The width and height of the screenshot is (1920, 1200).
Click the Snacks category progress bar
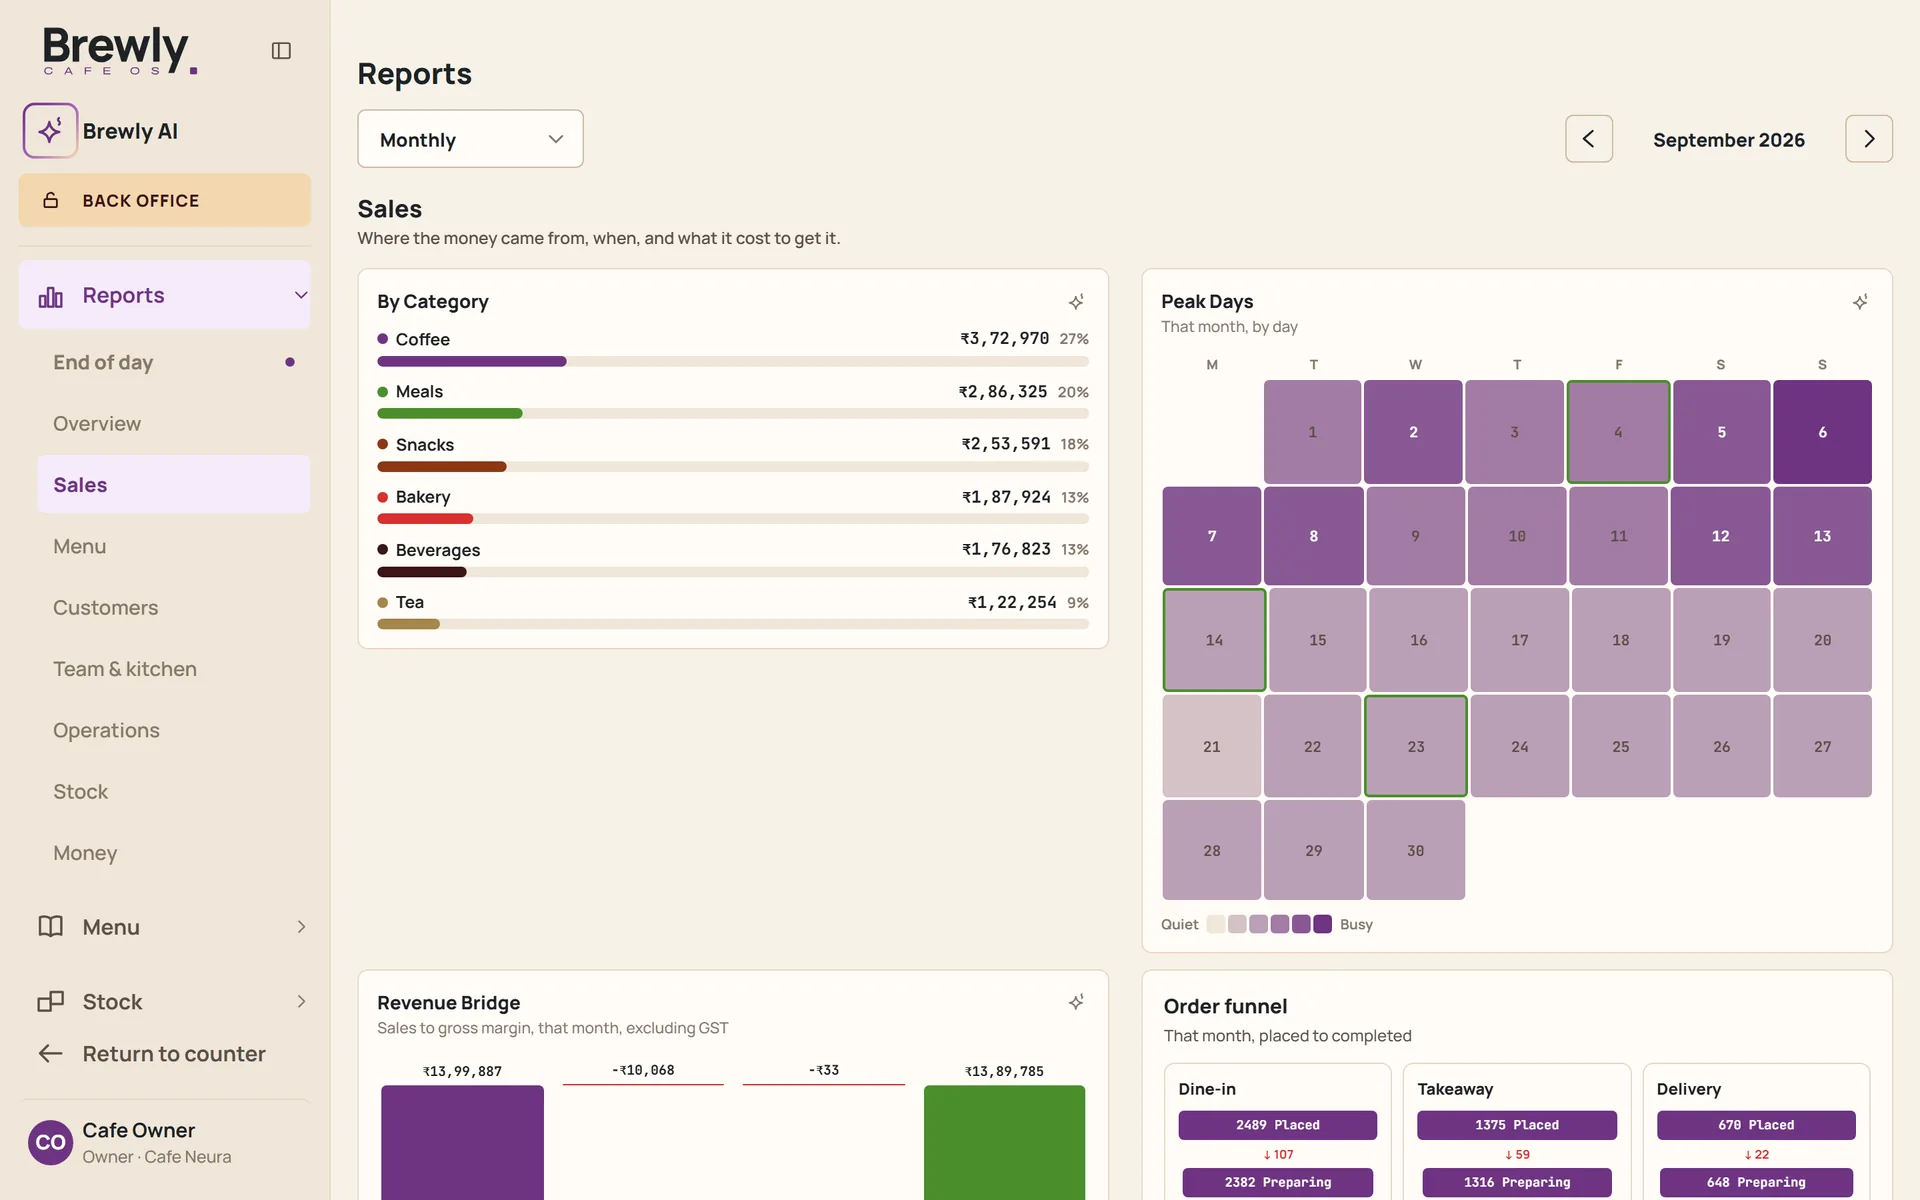point(733,467)
